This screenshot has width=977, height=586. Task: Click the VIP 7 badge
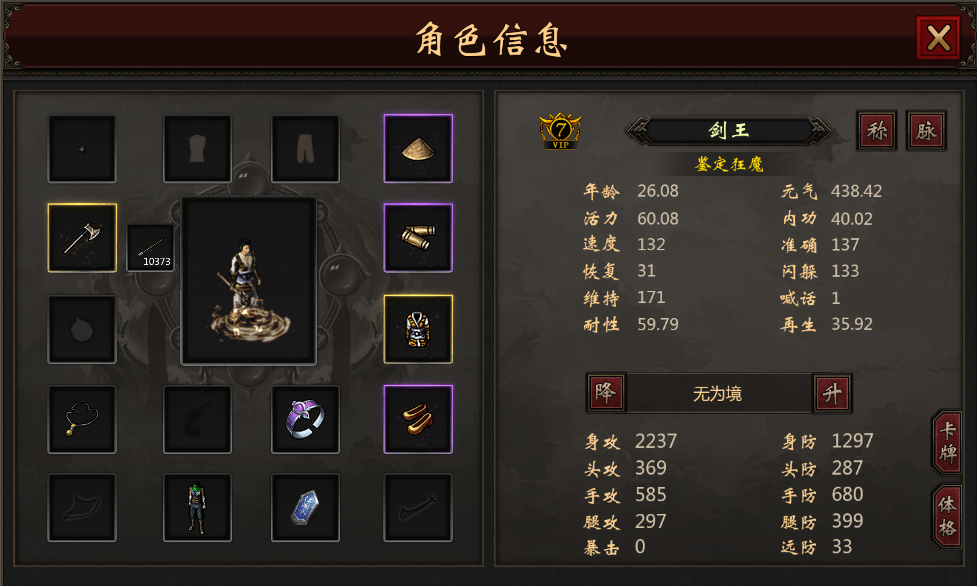[560, 131]
